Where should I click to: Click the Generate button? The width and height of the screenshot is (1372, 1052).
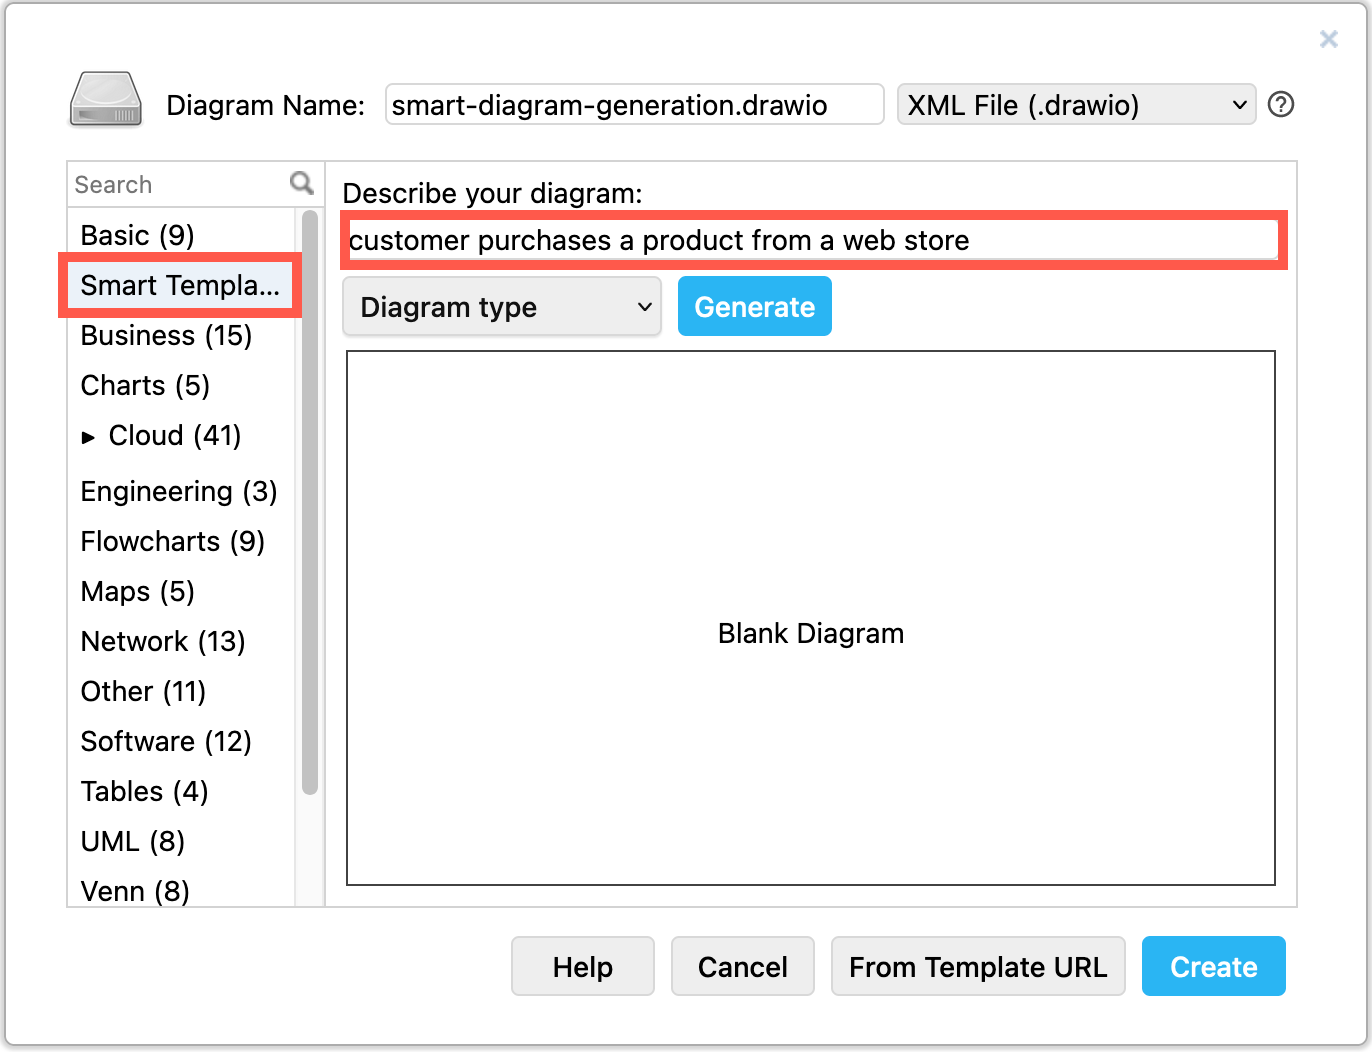pos(755,306)
